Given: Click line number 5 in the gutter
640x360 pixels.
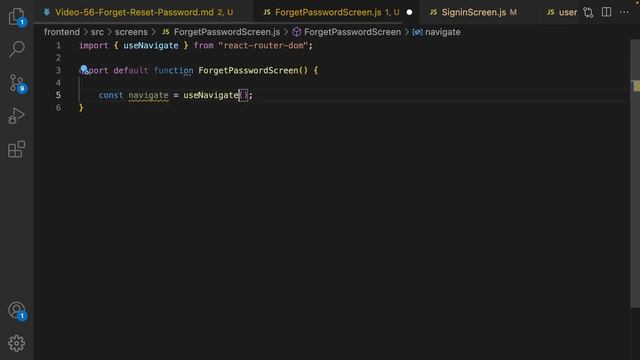Looking at the screenshot, I should (58, 95).
